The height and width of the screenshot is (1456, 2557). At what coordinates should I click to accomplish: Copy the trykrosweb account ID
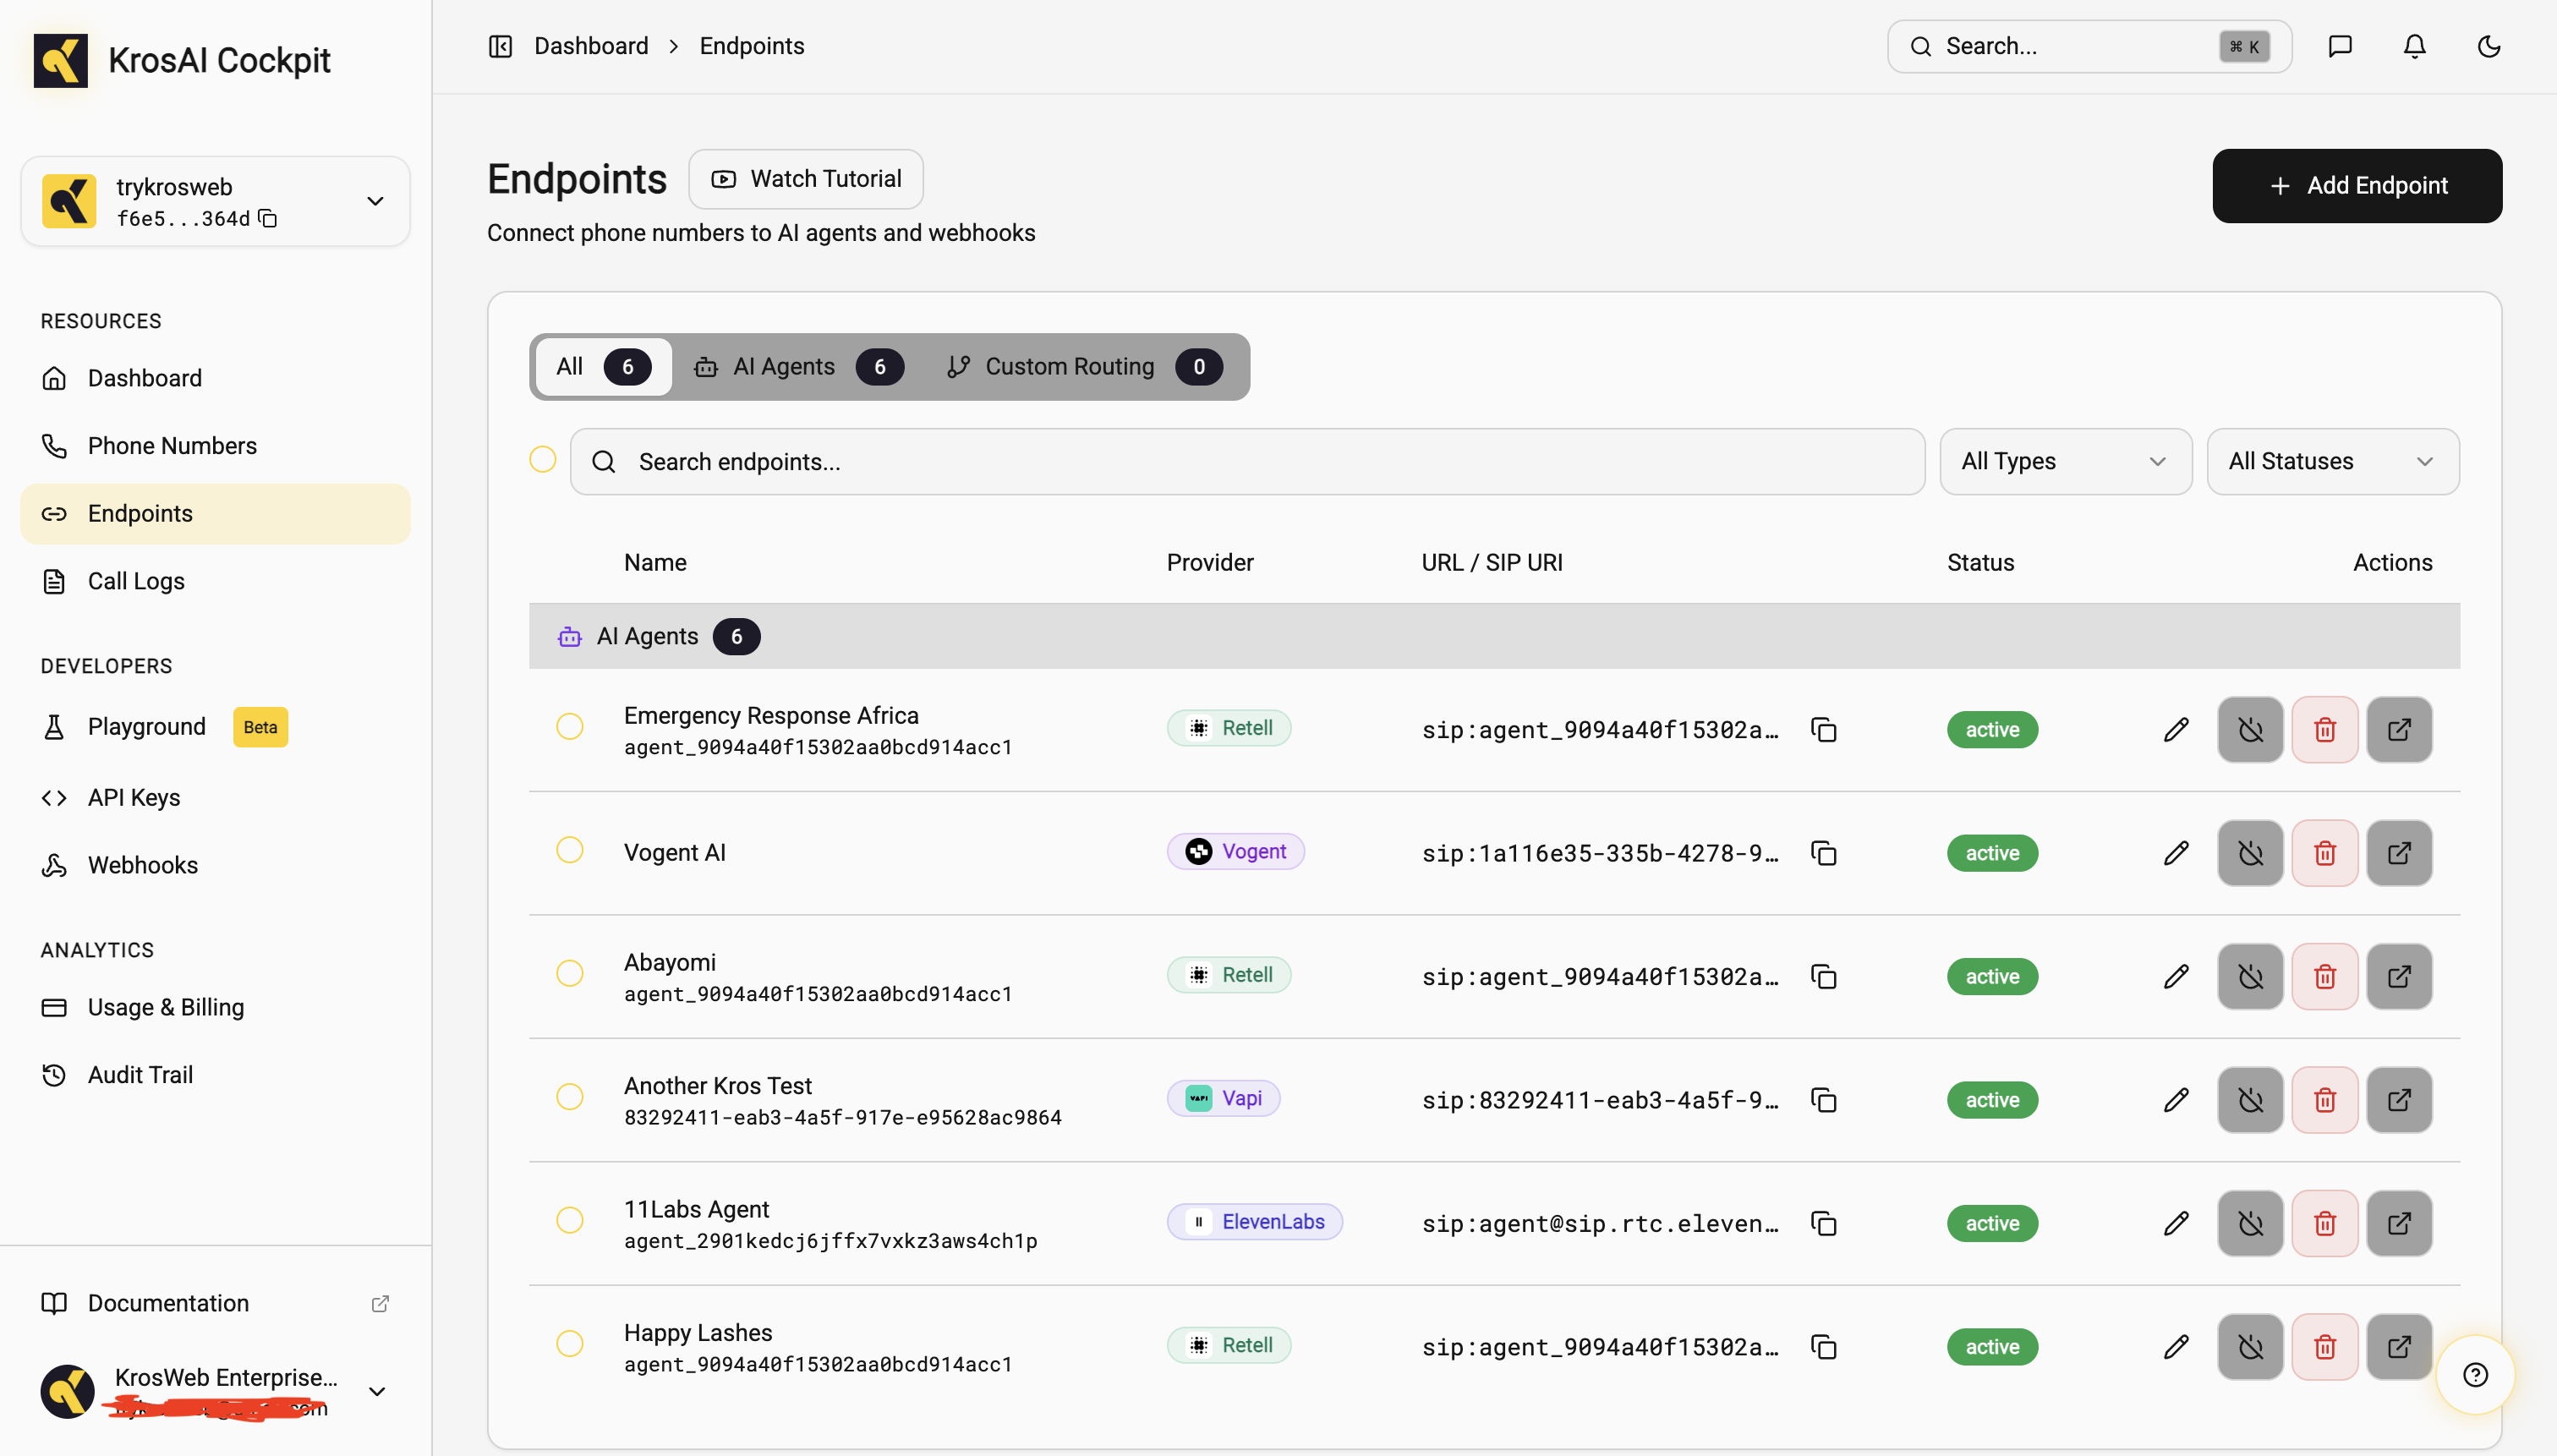268,218
